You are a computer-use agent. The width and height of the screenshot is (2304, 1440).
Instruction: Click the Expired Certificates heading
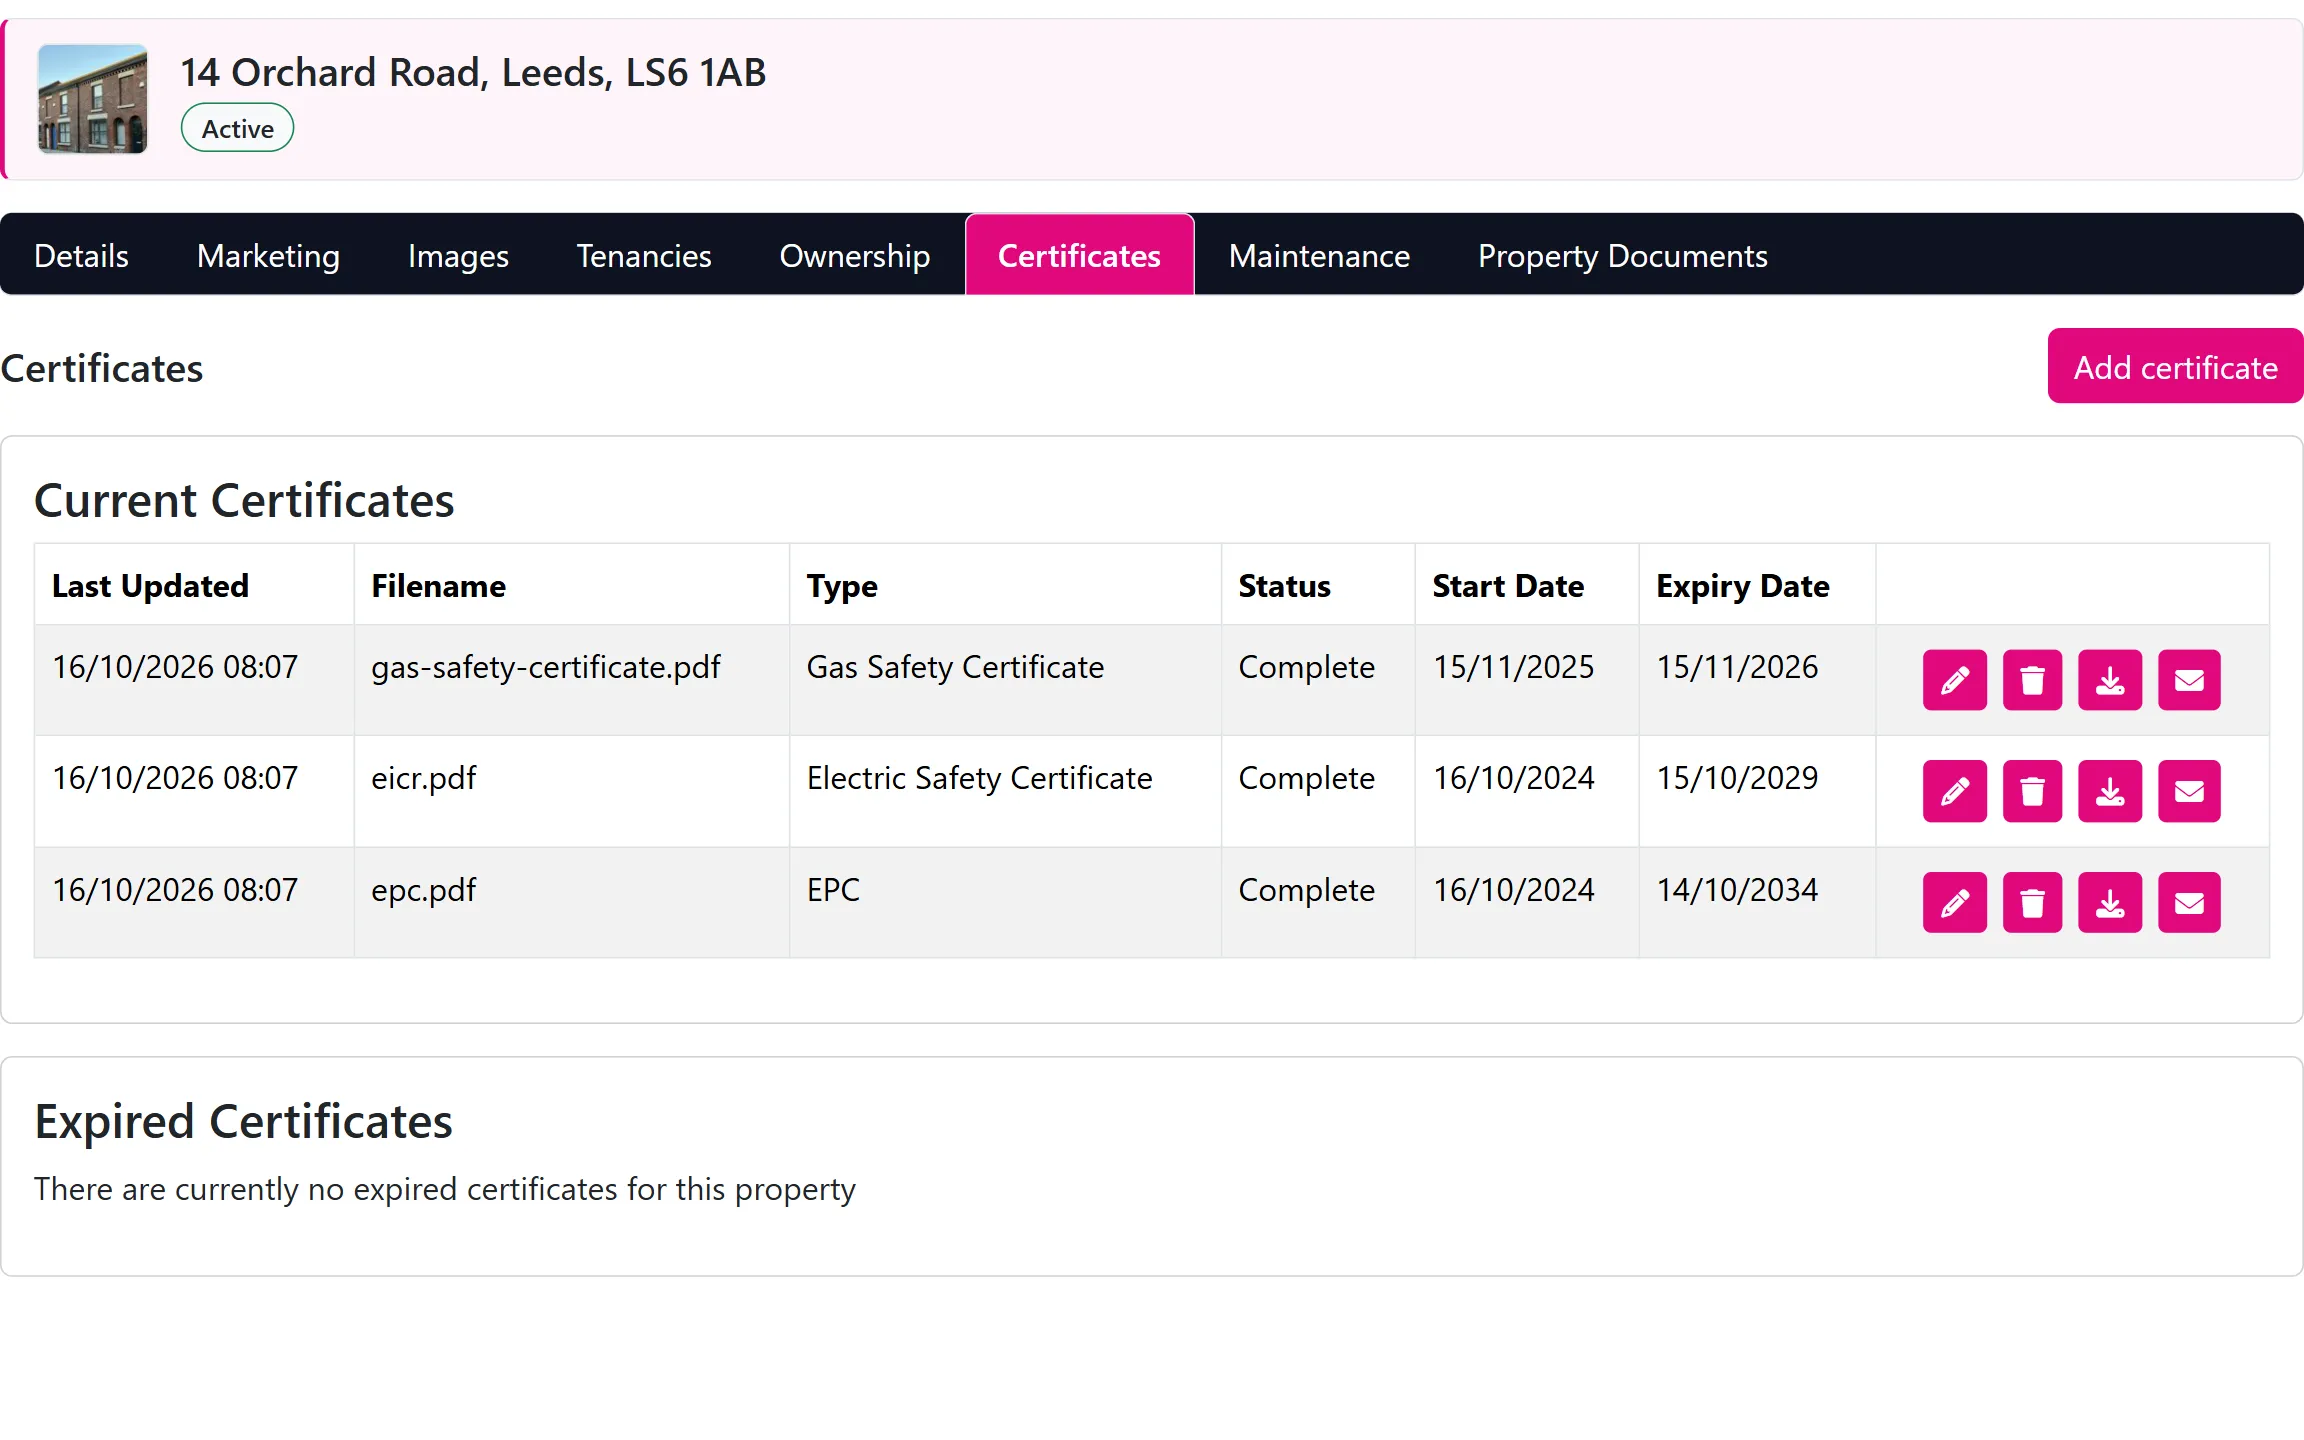coord(243,1121)
